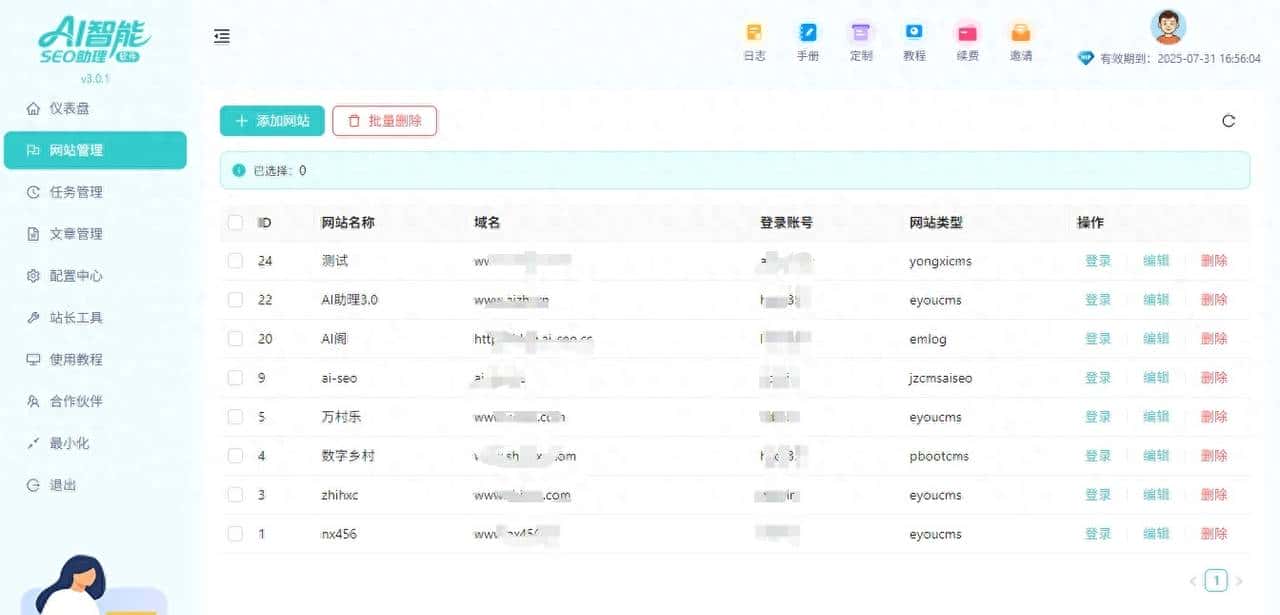Open the 手册 manual icon

point(807,42)
